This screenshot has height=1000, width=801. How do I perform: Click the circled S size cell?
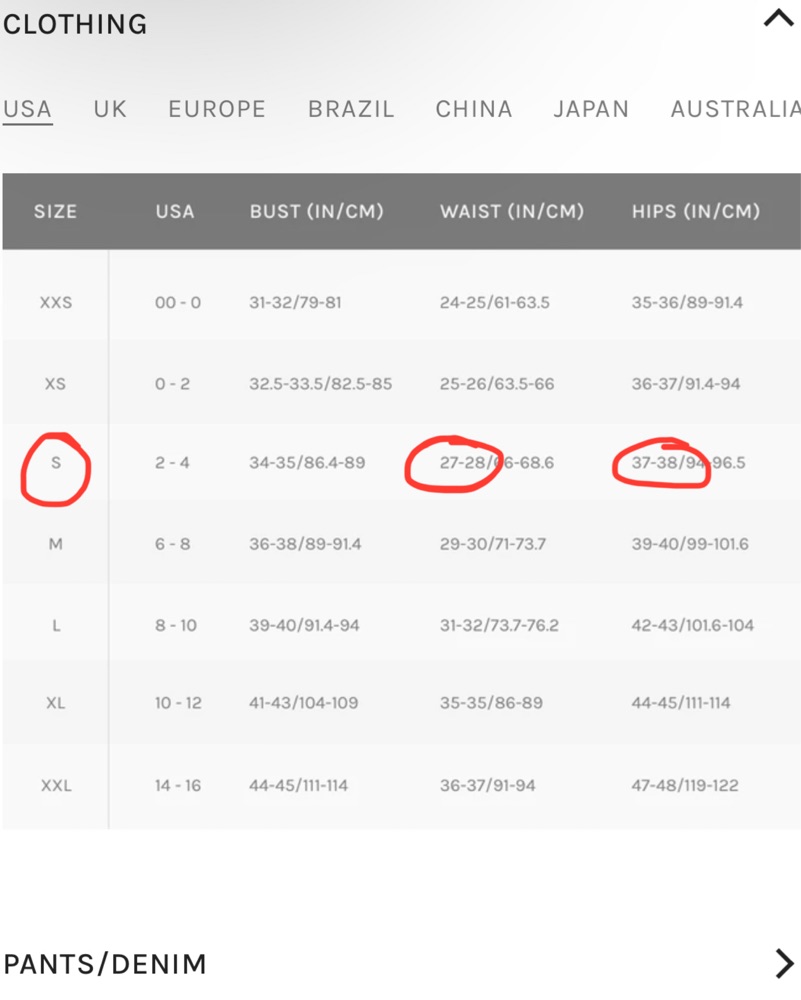tap(56, 463)
